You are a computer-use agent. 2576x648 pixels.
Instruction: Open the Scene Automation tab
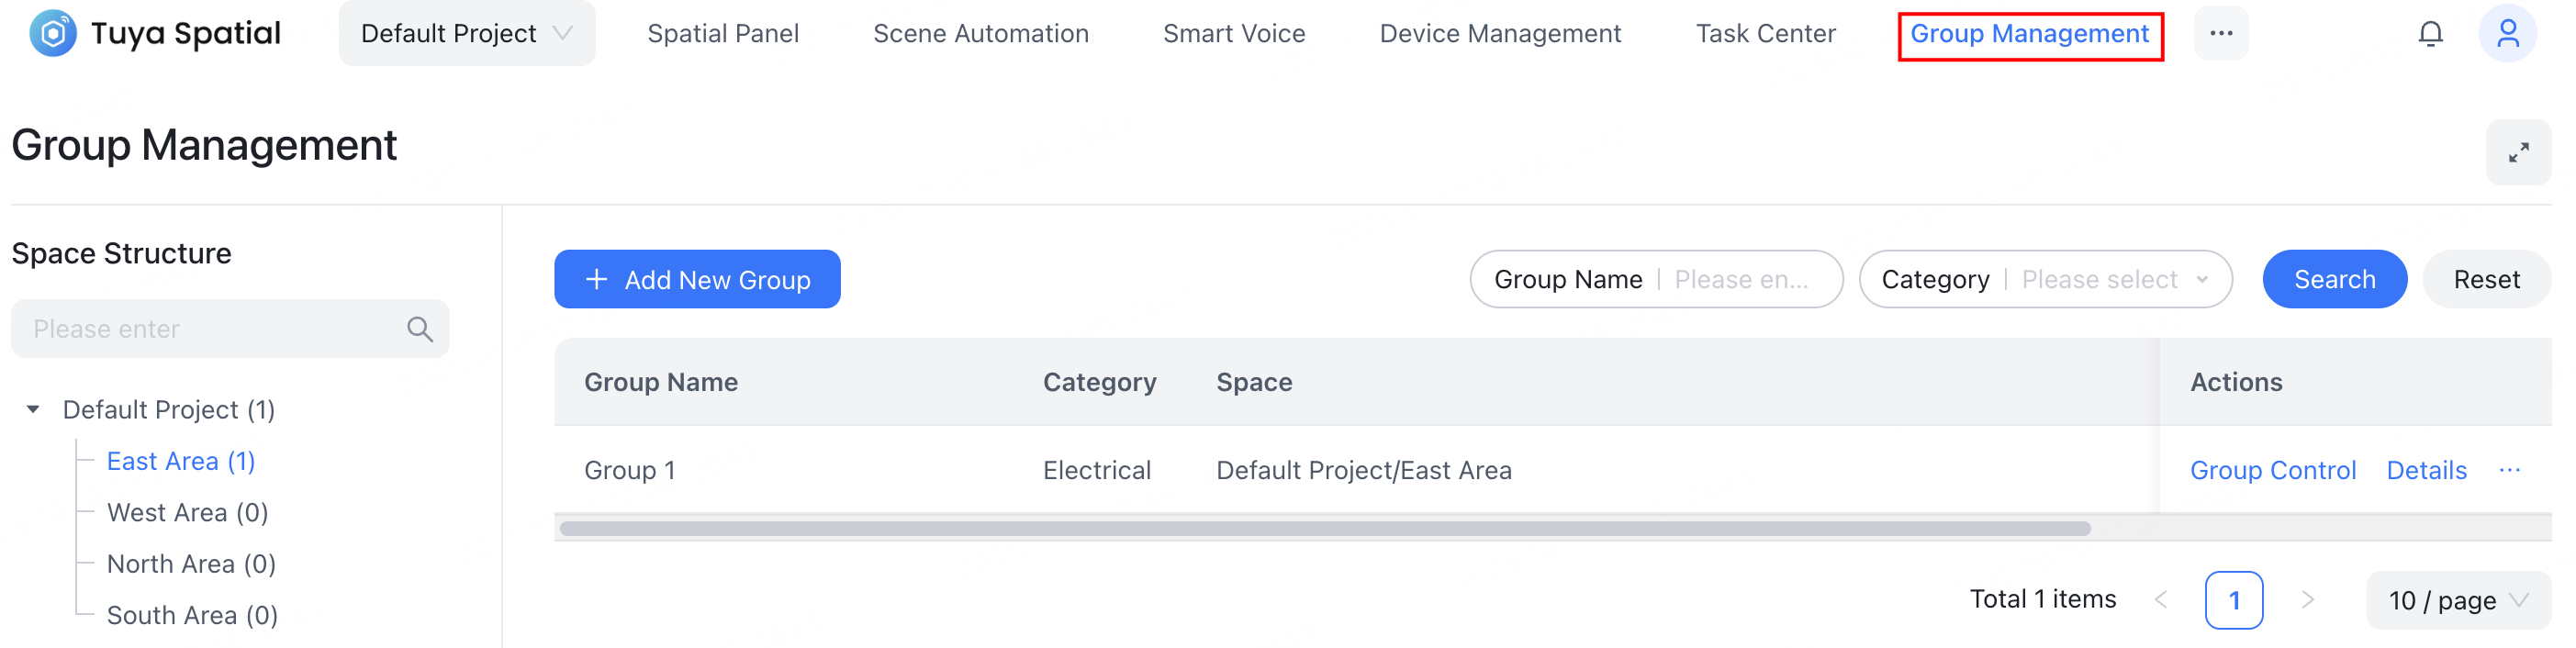[980, 34]
